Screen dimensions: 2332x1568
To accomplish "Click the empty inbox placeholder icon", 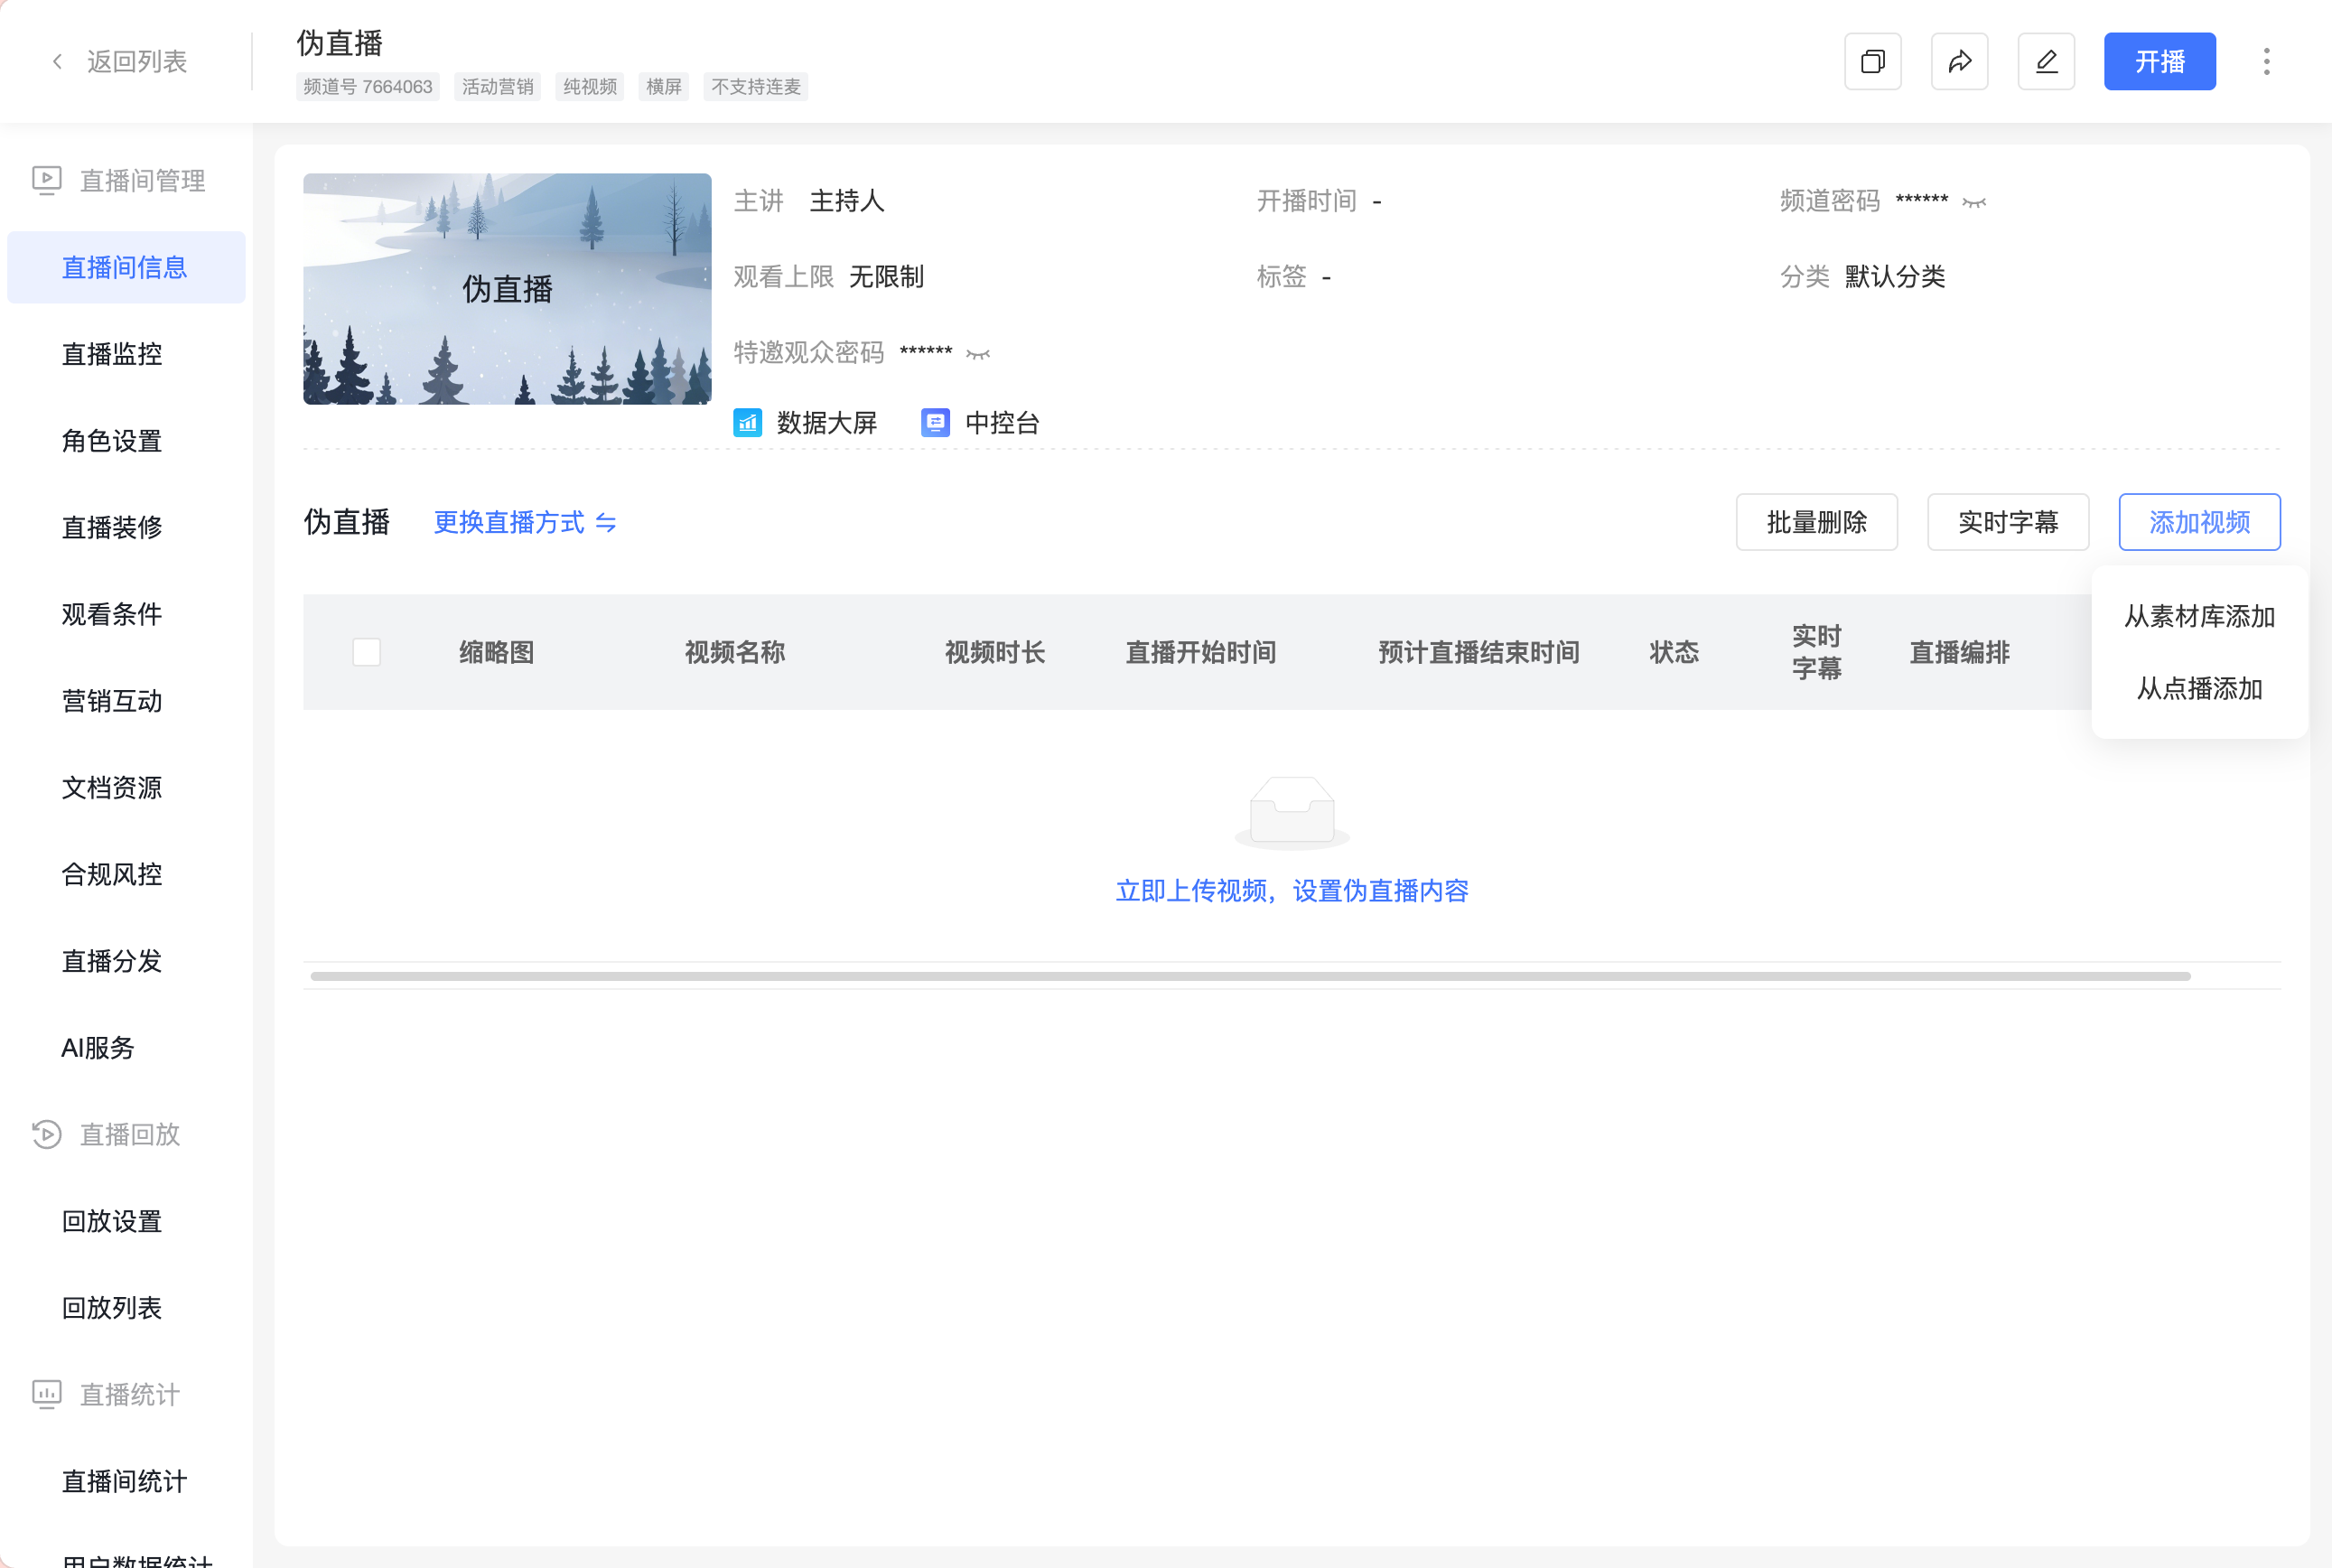I will [1292, 812].
